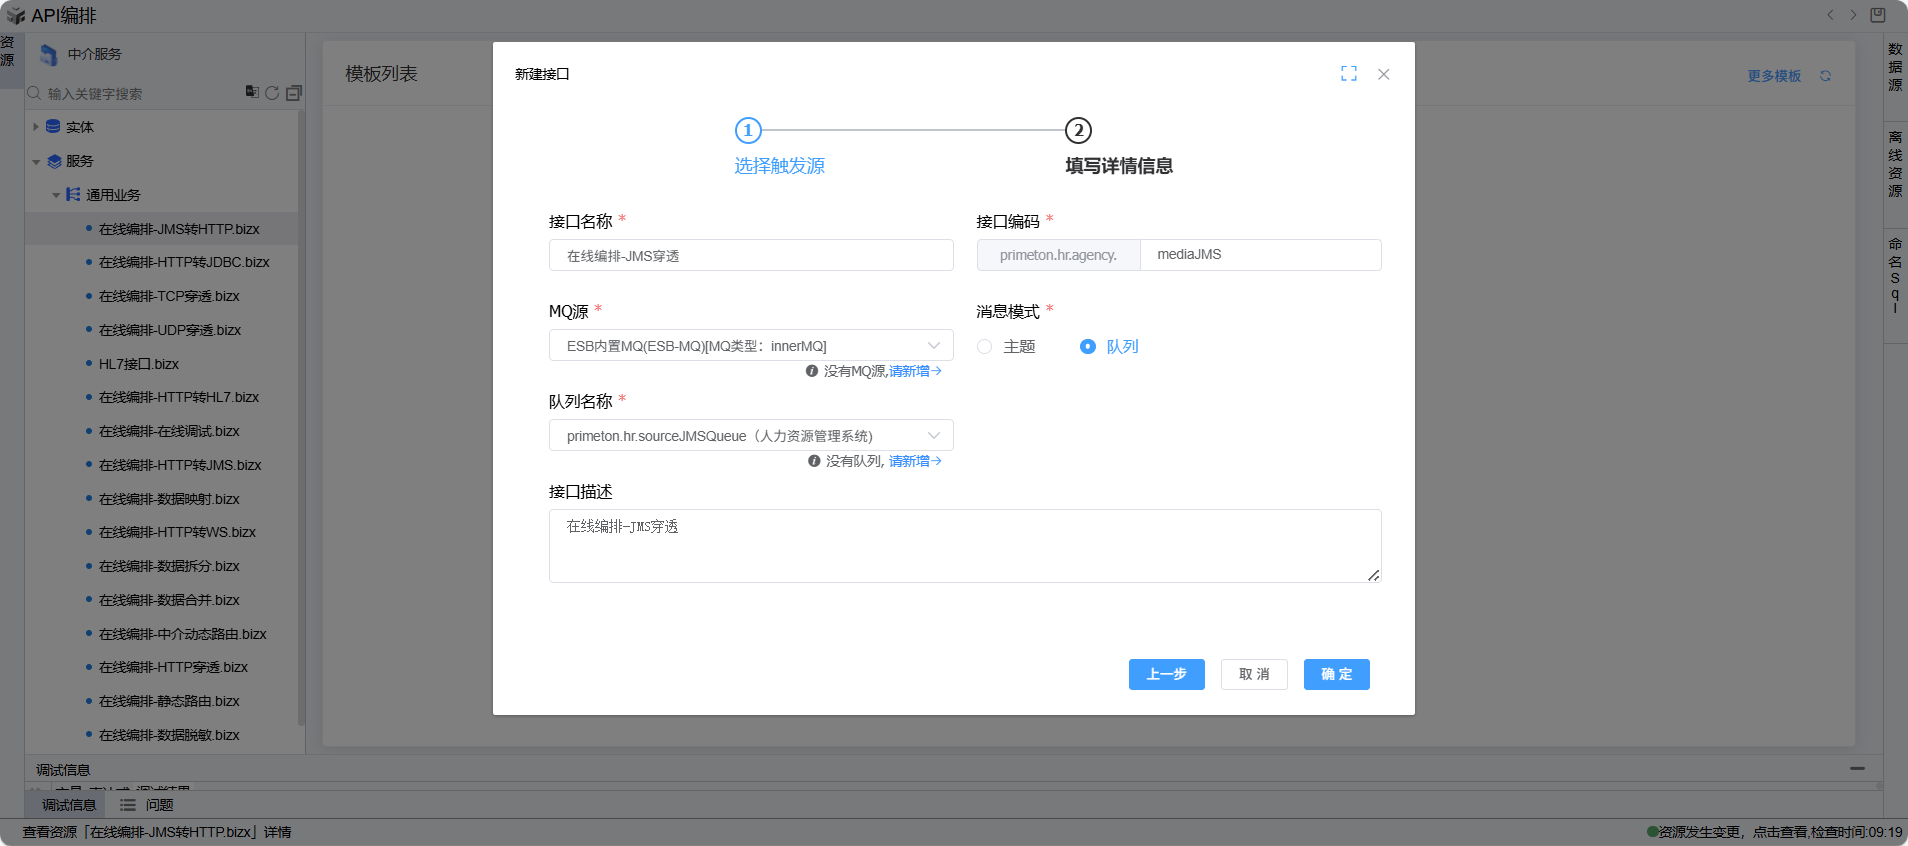Click the 接口名称 input field
Screen dimensions: 1908x846
click(750, 256)
